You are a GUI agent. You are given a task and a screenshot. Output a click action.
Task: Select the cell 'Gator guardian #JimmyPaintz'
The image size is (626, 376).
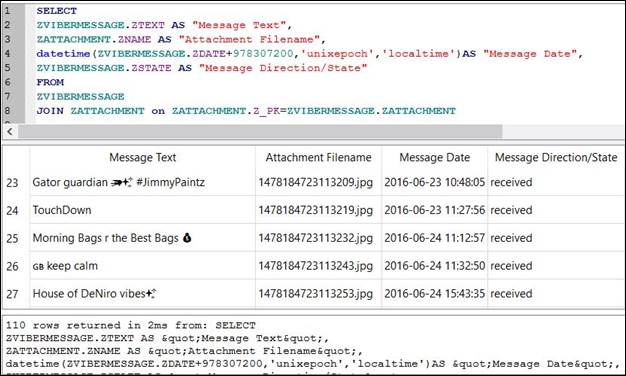point(143,182)
